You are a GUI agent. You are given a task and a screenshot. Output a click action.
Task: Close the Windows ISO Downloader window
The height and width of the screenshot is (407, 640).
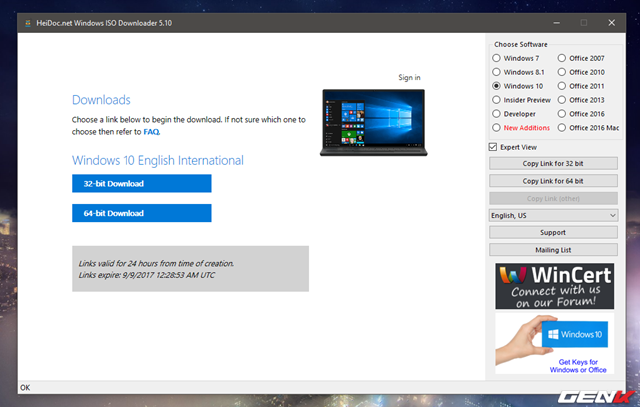tap(611, 23)
